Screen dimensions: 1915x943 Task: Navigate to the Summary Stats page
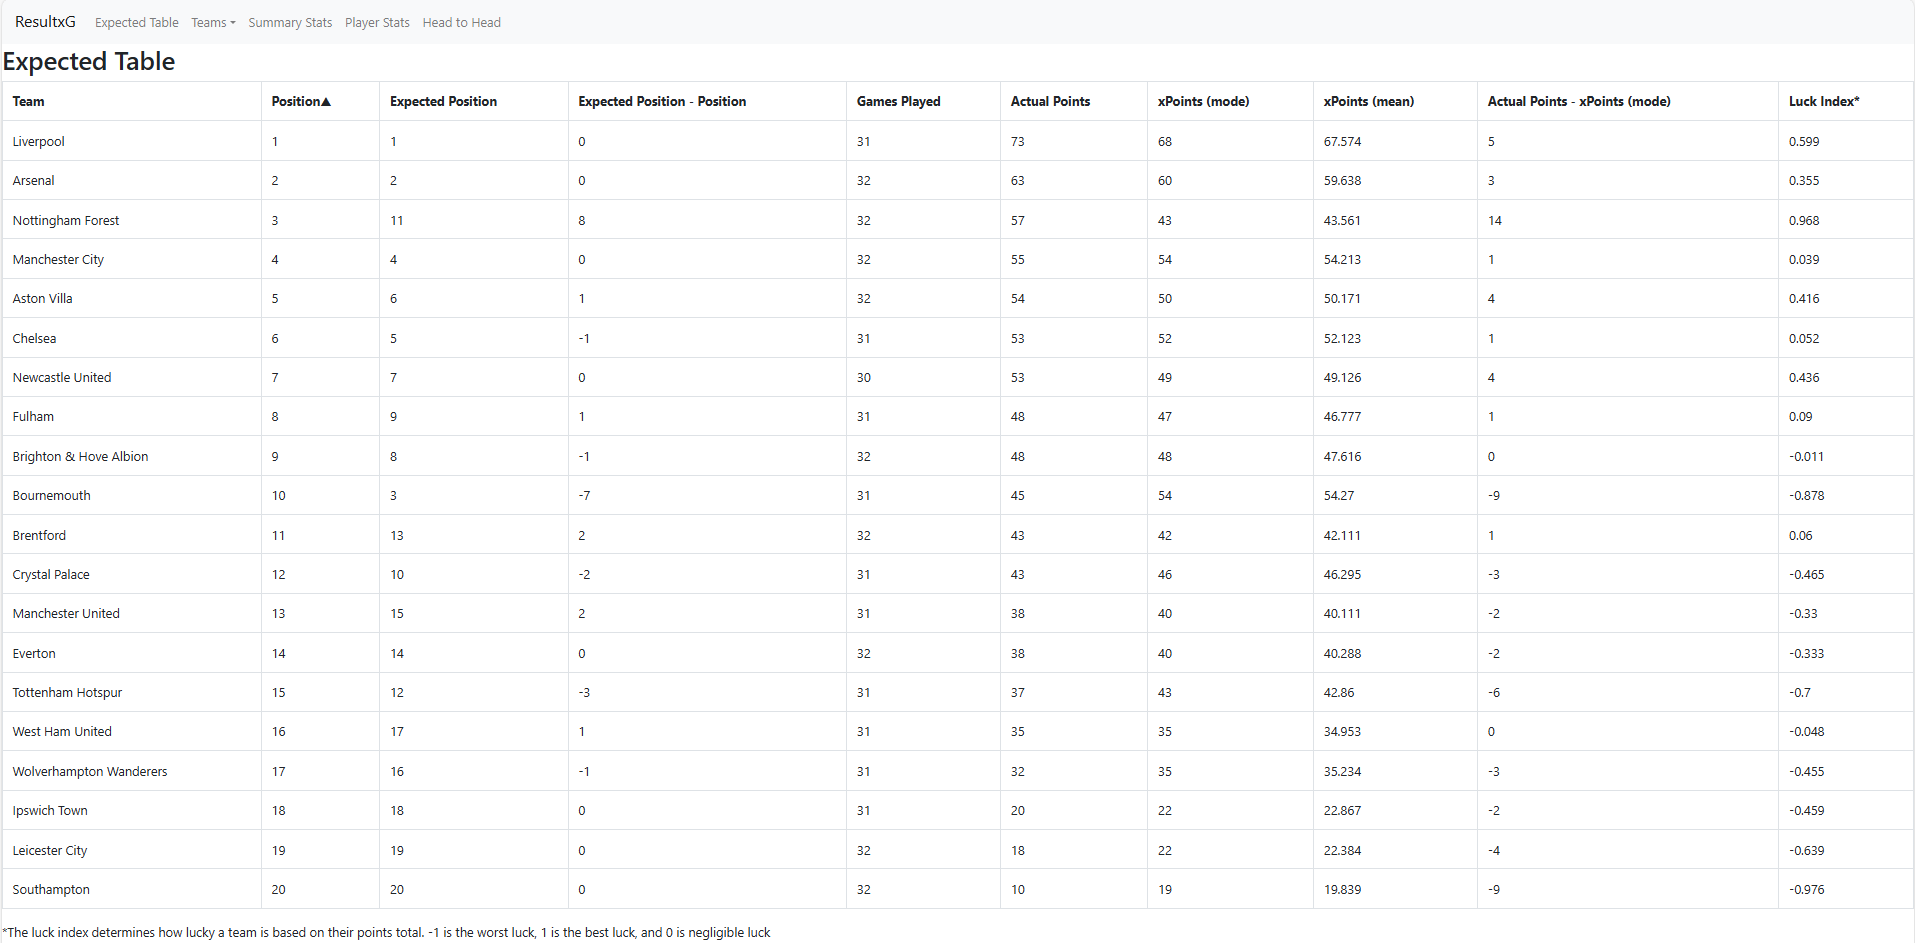[290, 22]
